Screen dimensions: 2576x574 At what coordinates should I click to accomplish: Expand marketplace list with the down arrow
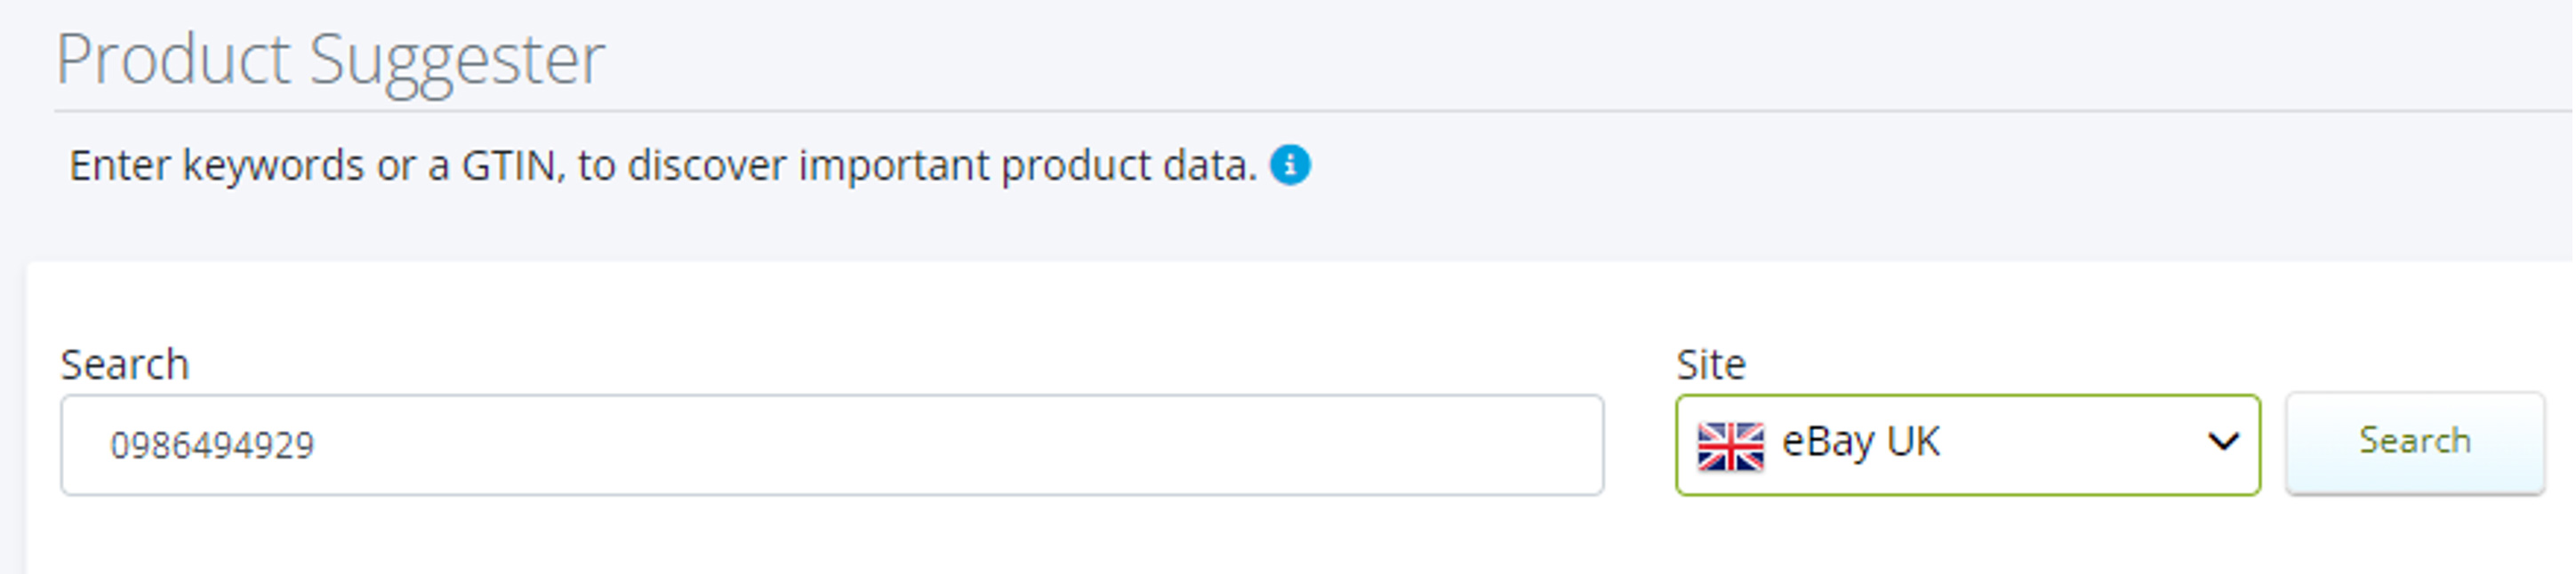(2223, 441)
